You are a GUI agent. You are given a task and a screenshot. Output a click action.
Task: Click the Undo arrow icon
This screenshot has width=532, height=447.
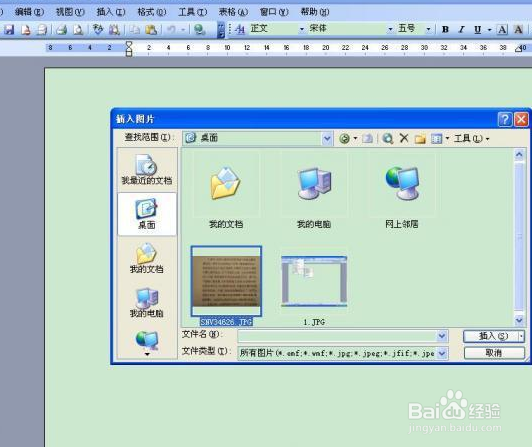coord(171,30)
